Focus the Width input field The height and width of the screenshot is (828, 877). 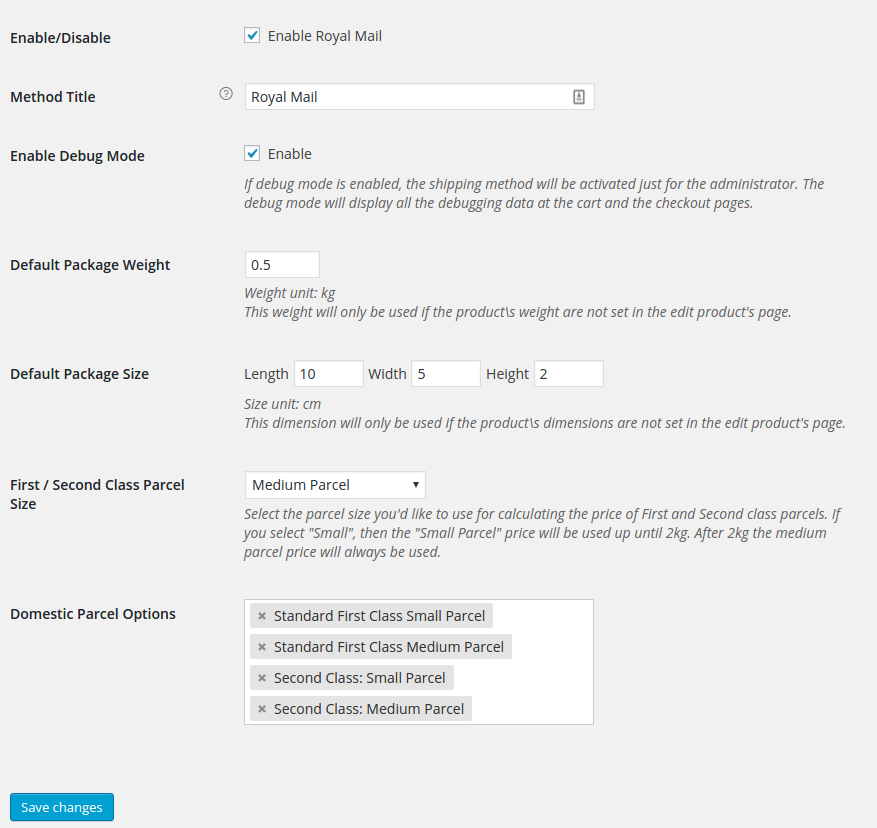(446, 374)
